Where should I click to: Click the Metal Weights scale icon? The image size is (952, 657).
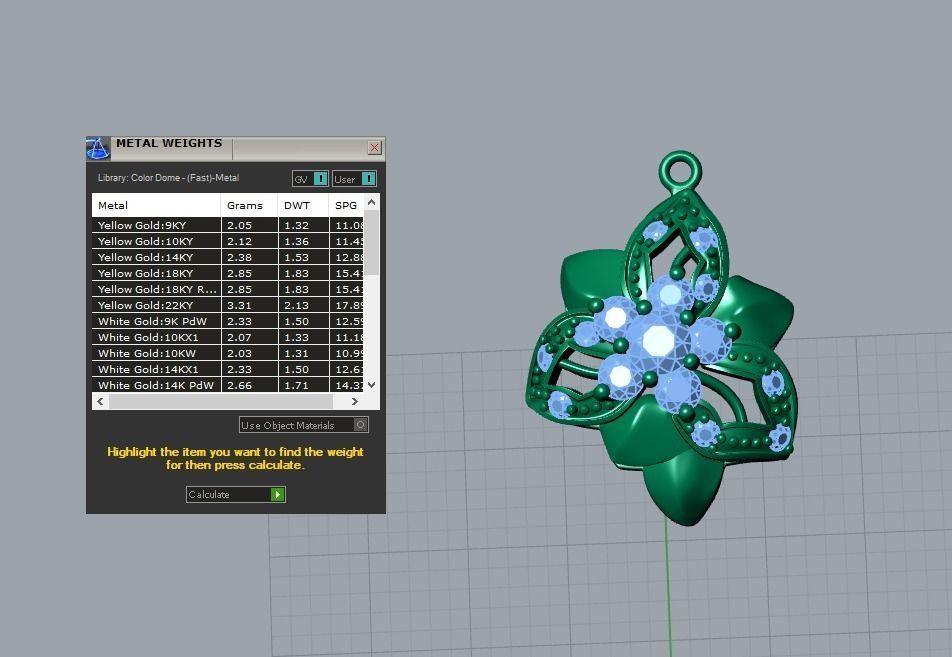pos(98,148)
